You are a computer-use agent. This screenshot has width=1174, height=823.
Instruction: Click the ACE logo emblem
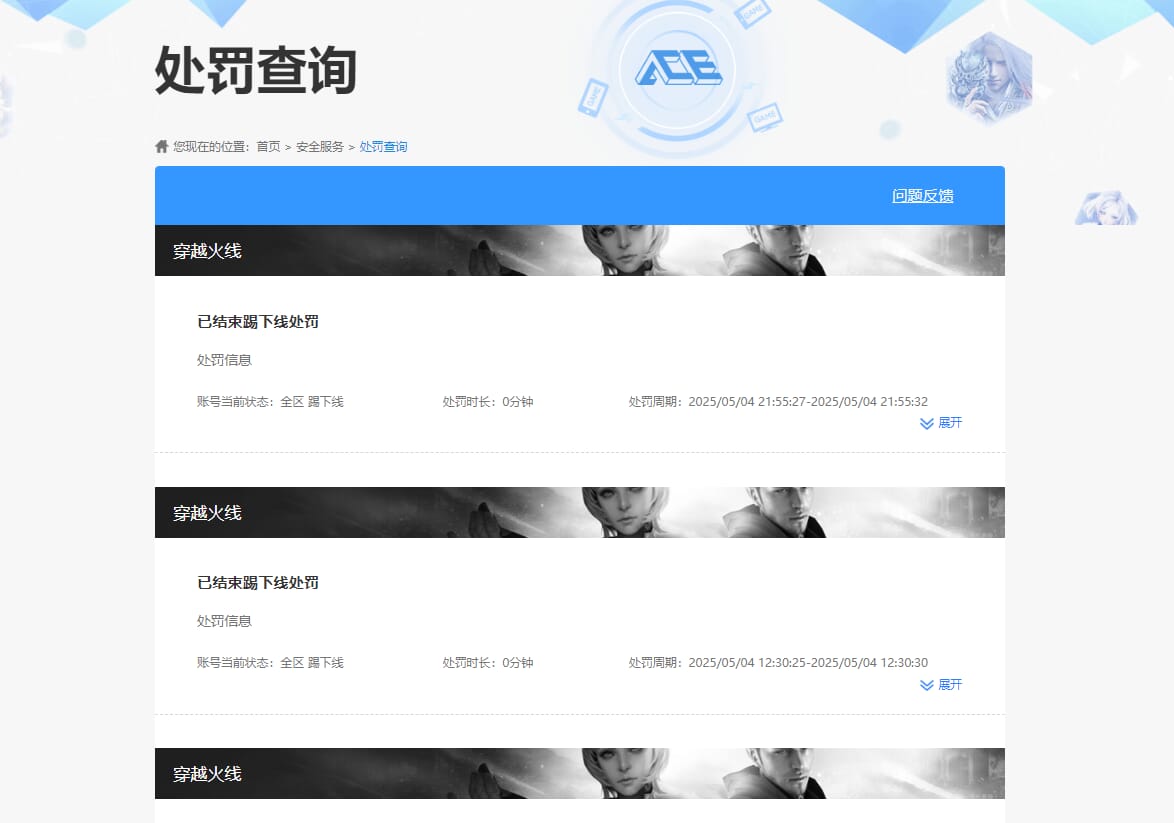click(678, 69)
